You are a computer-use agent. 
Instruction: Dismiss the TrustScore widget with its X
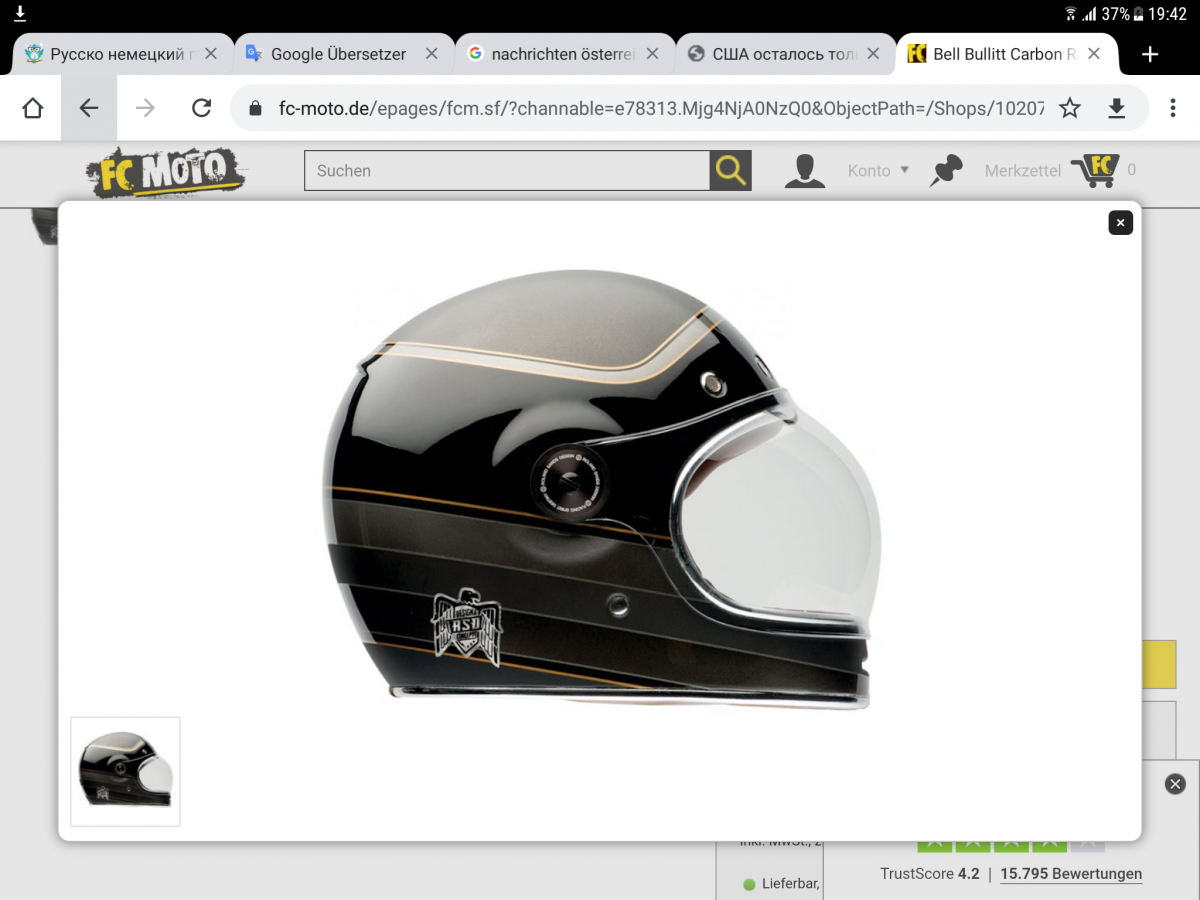[1175, 784]
